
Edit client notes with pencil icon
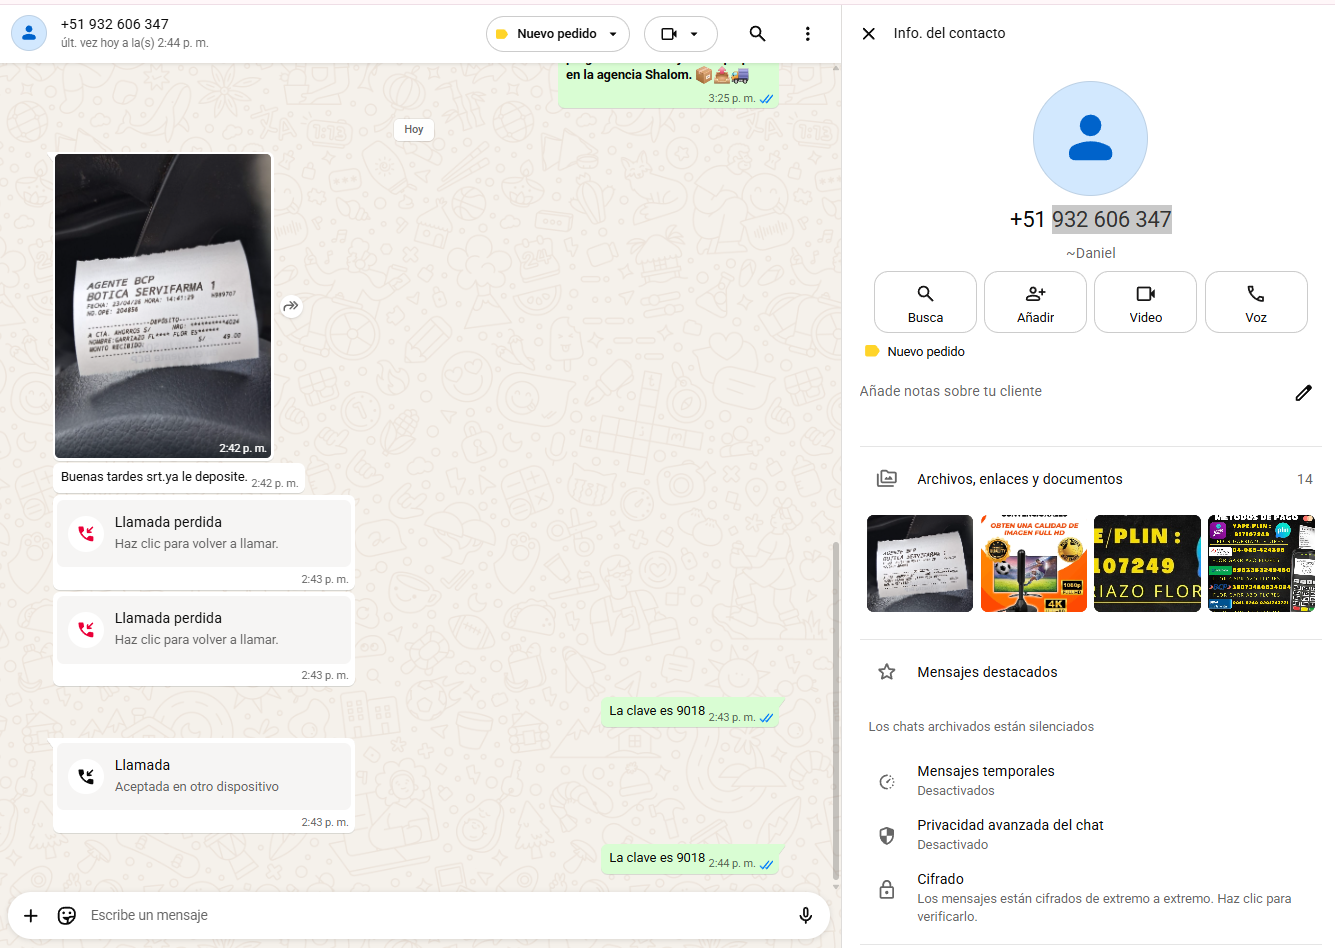pyautogui.click(x=1303, y=393)
